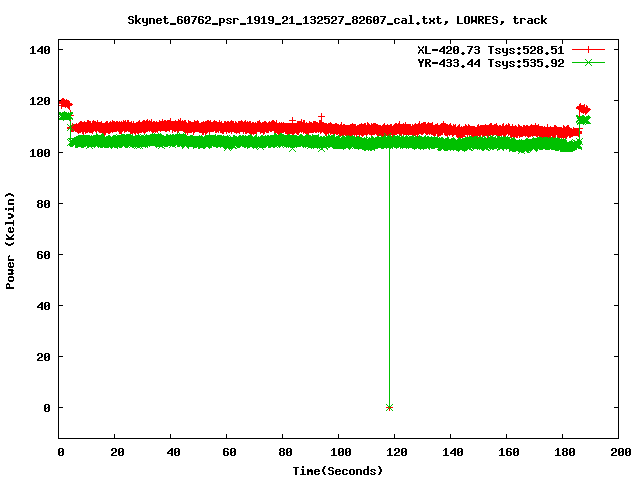Click the y-axis tick label 40
Viewport: 640px width, 480px height.
[x=43, y=306]
